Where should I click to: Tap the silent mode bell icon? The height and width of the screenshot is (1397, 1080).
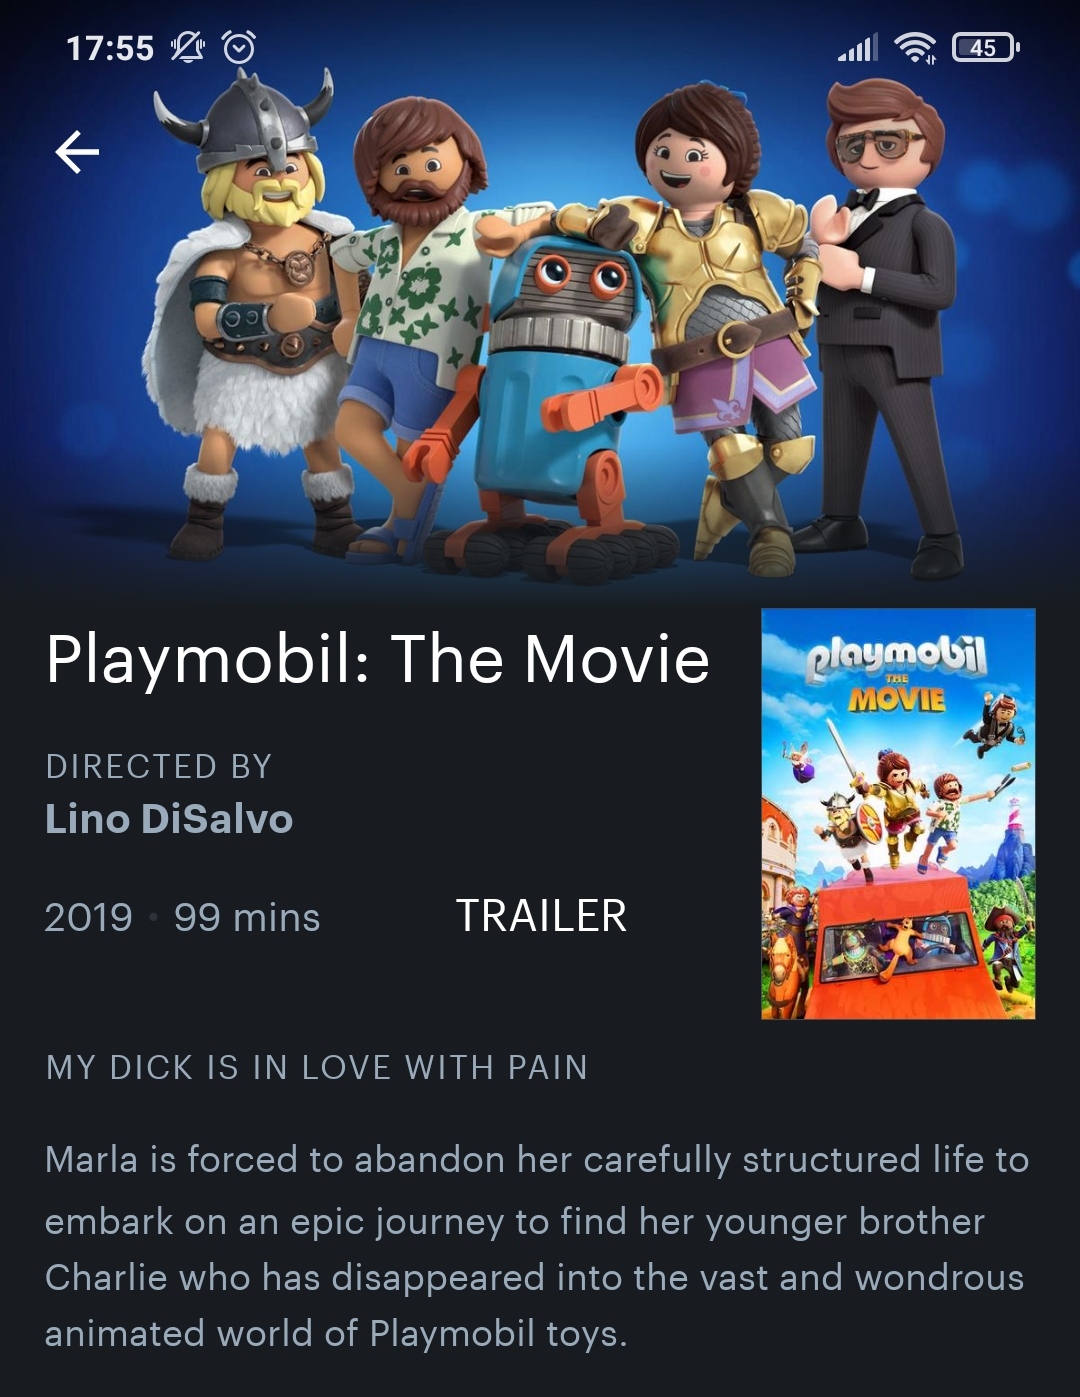(187, 47)
